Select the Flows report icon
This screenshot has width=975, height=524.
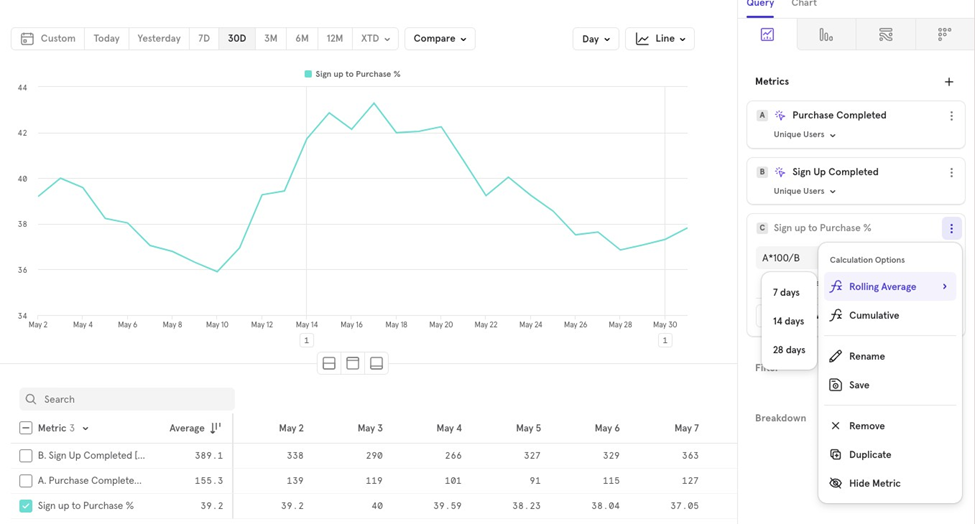pos(885,35)
